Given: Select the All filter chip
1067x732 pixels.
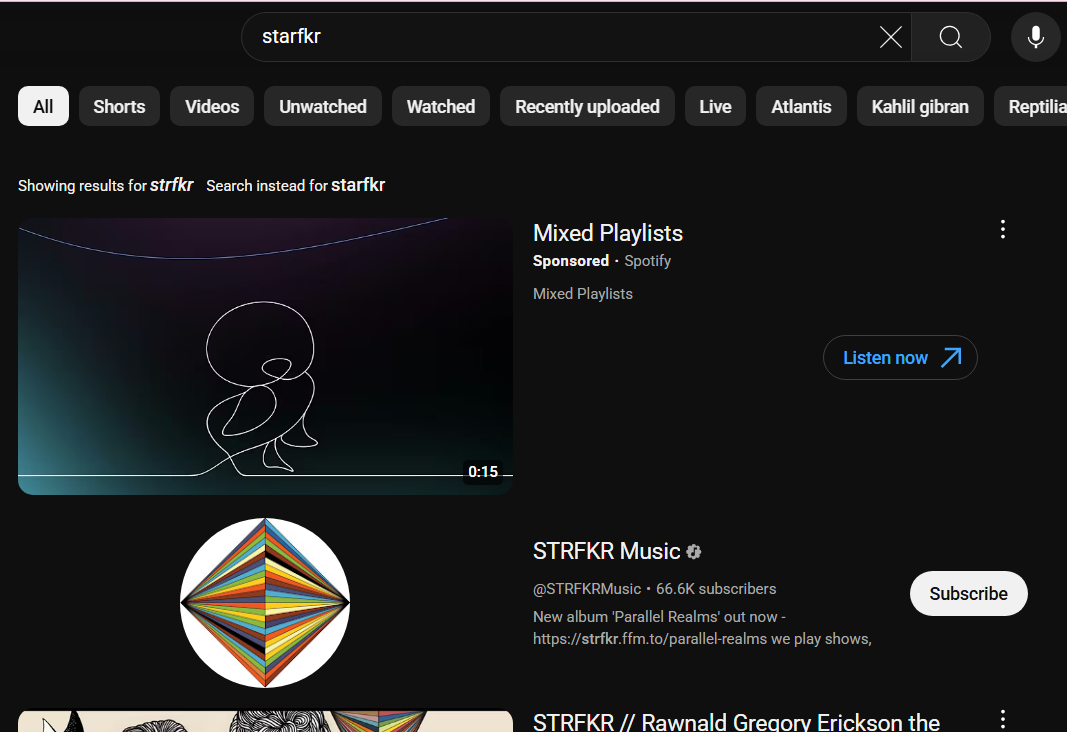Looking at the screenshot, I should 43,107.
